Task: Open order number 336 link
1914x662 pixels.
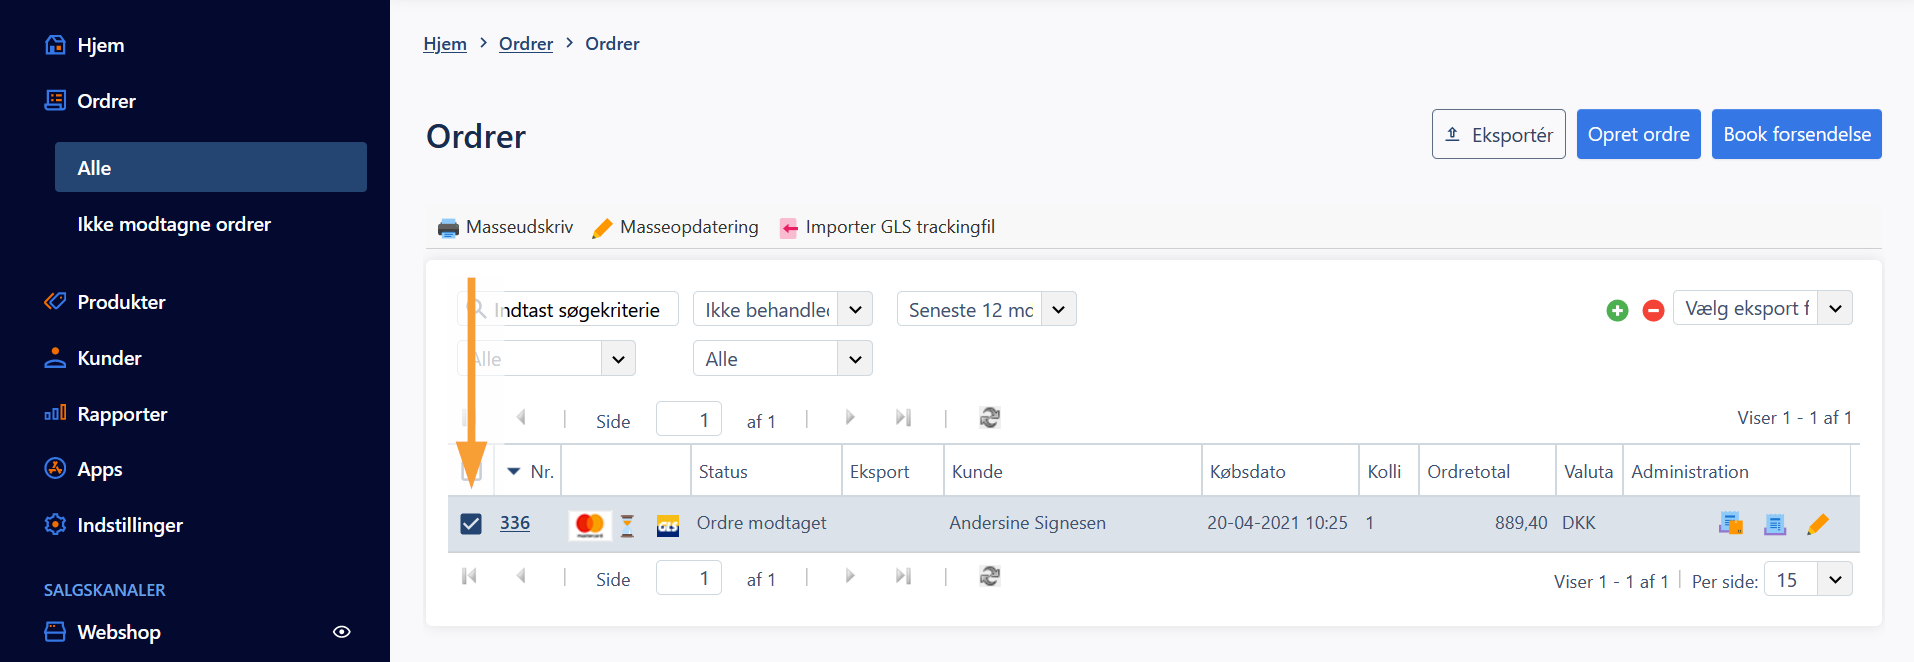Action: tap(515, 523)
